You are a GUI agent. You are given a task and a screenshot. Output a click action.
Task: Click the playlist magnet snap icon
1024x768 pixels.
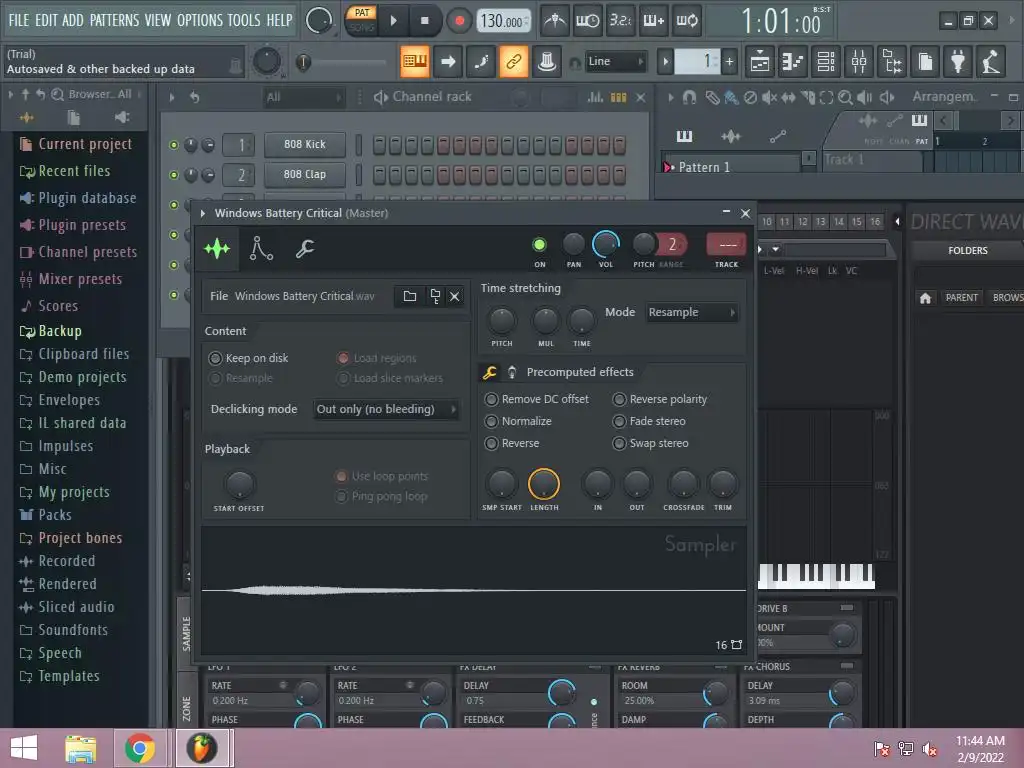(x=689, y=97)
